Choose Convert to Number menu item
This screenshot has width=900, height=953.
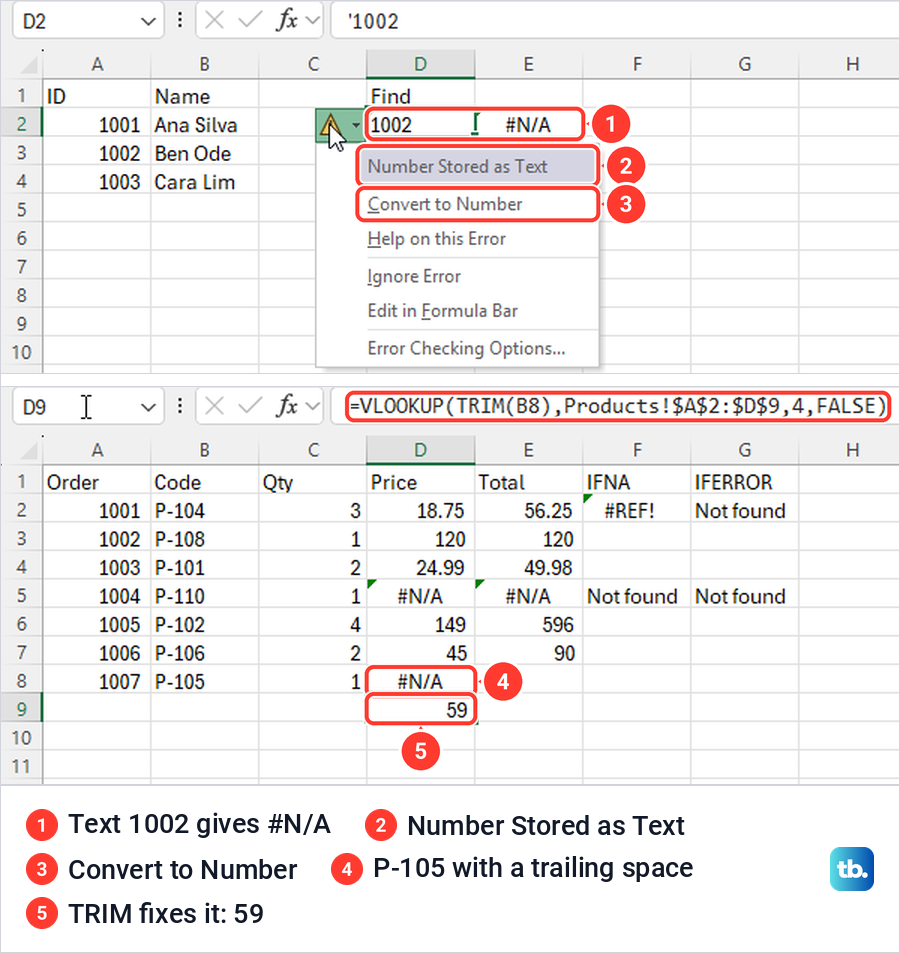point(478,204)
